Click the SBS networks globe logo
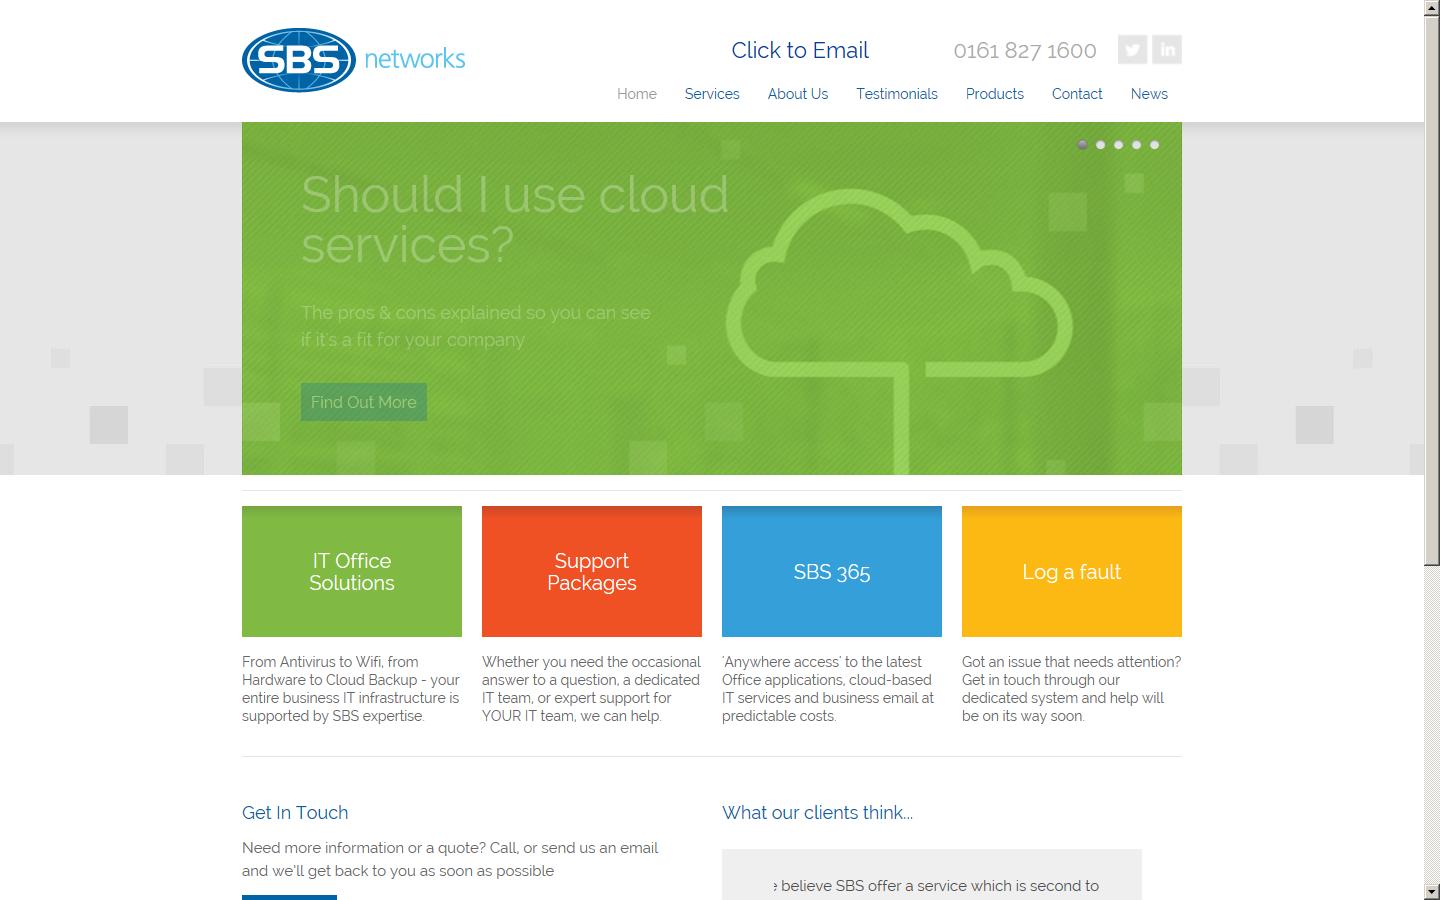The width and height of the screenshot is (1440, 900). tap(299, 60)
